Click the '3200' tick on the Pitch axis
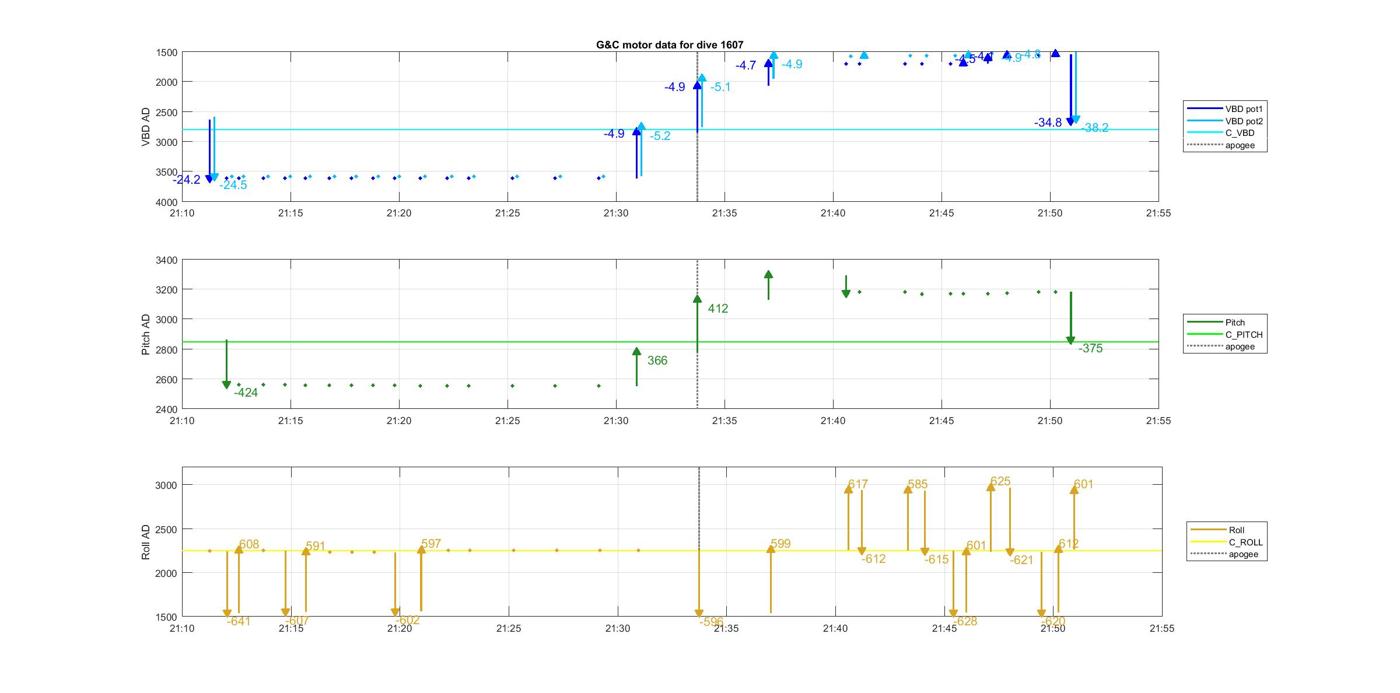1400x693 pixels. click(x=167, y=290)
